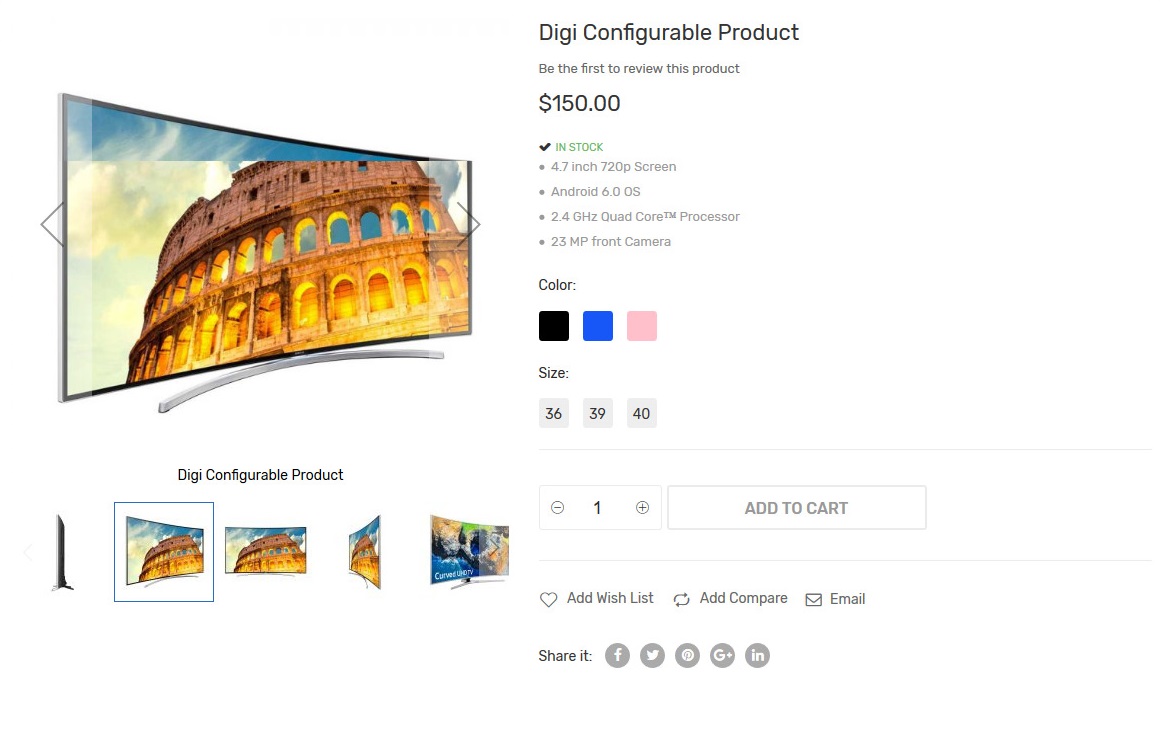Share the product on LinkedIn
1163x735 pixels.
757,656
